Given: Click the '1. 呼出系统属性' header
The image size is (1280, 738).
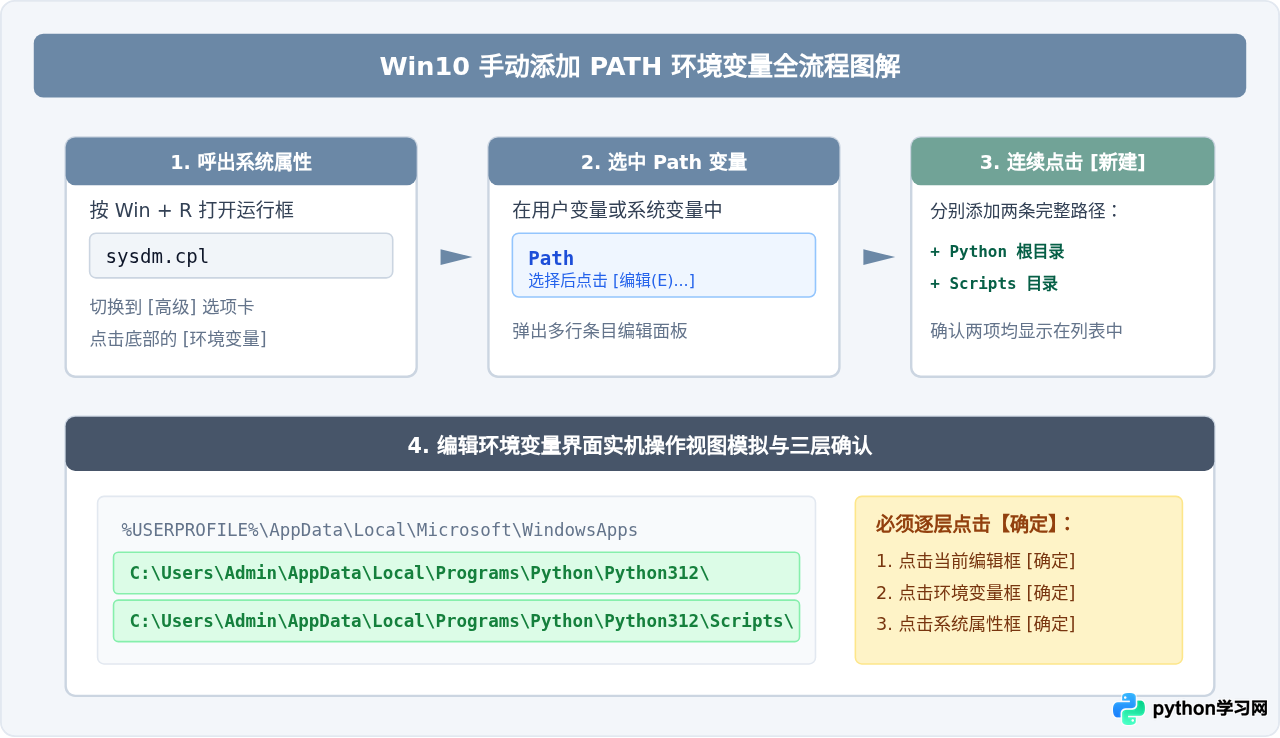Looking at the screenshot, I should pyautogui.click(x=241, y=162).
